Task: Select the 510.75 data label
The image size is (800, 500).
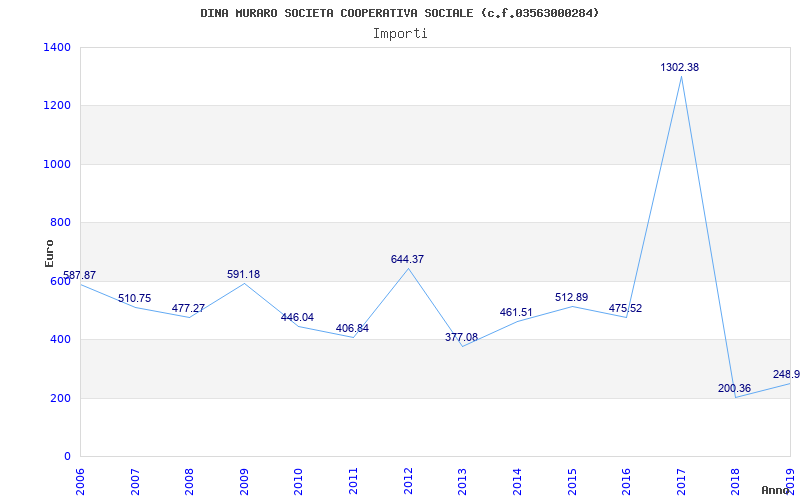Action: point(135,298)
